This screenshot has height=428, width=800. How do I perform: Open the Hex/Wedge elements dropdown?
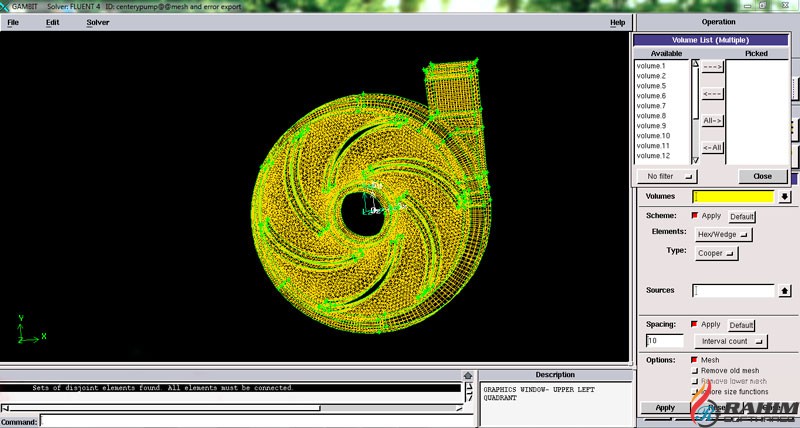coord(724,234)
